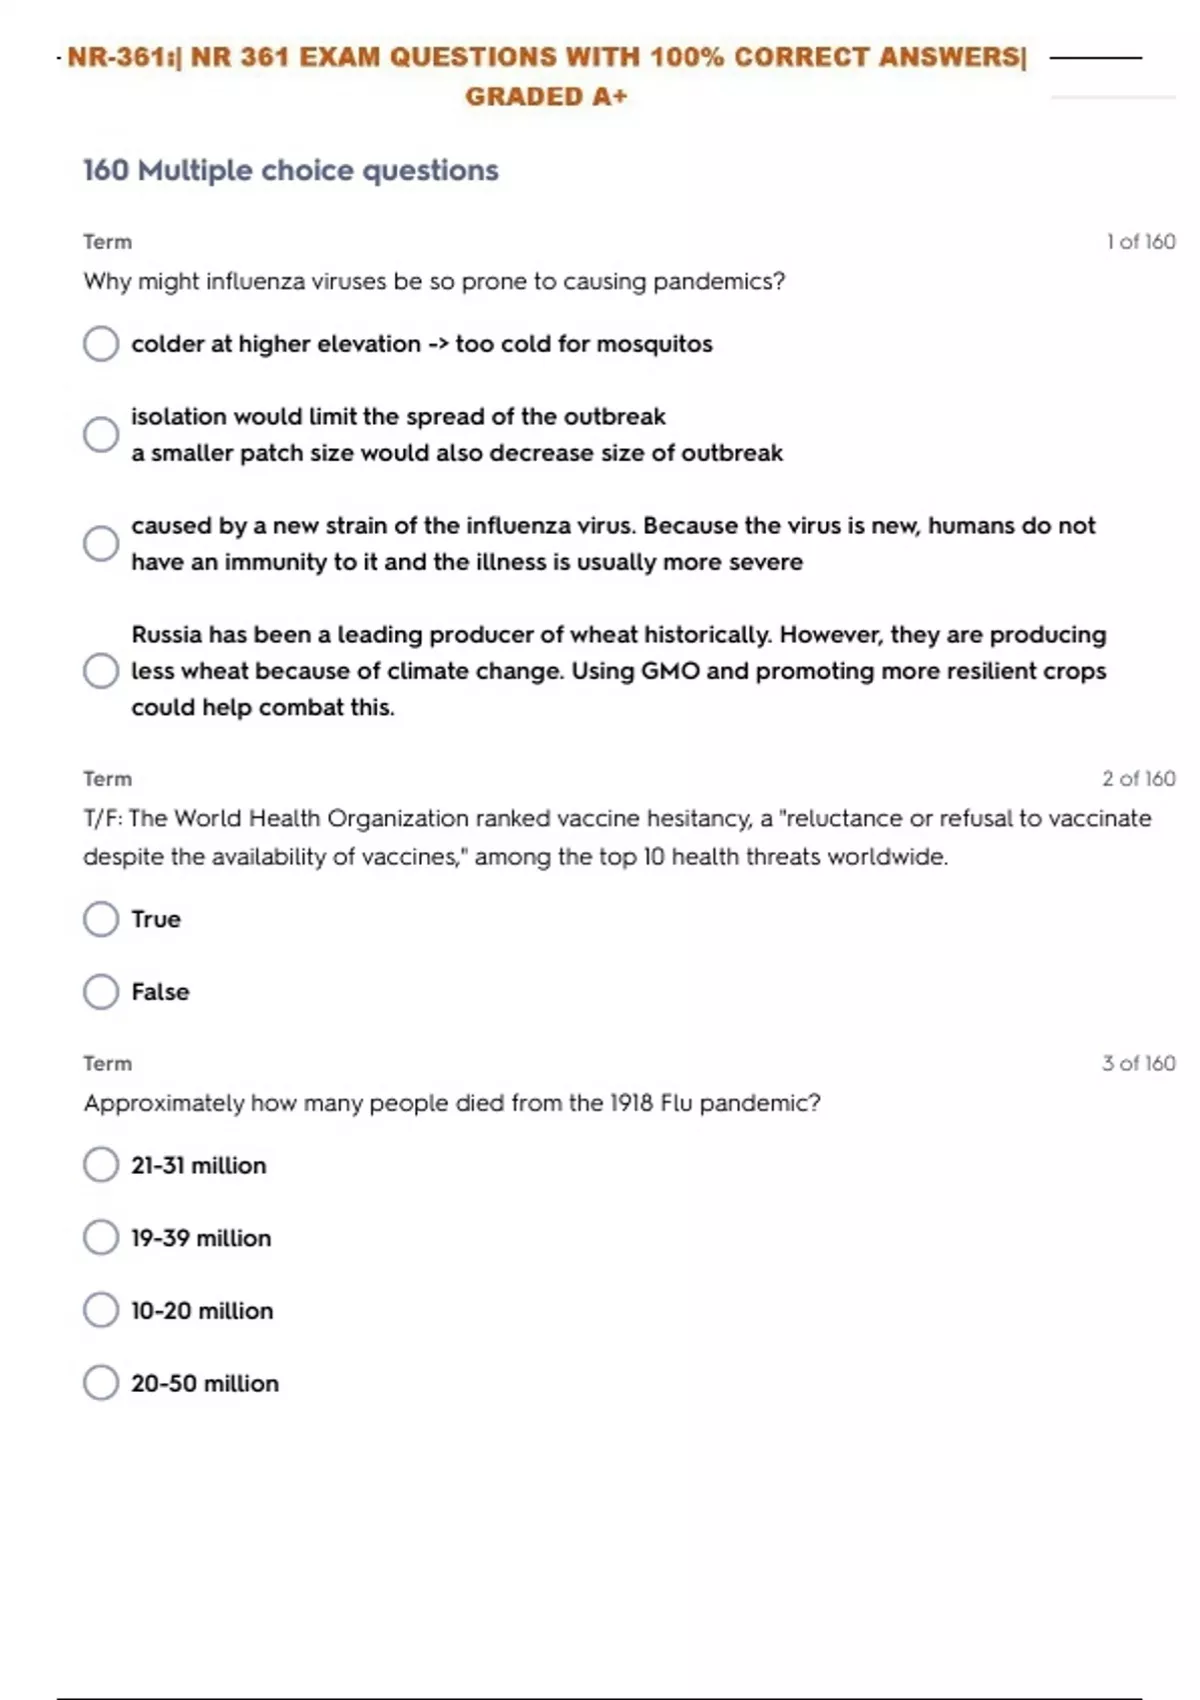
Task: Click the '2 of 160' question counter
Action: (1138, 779)
